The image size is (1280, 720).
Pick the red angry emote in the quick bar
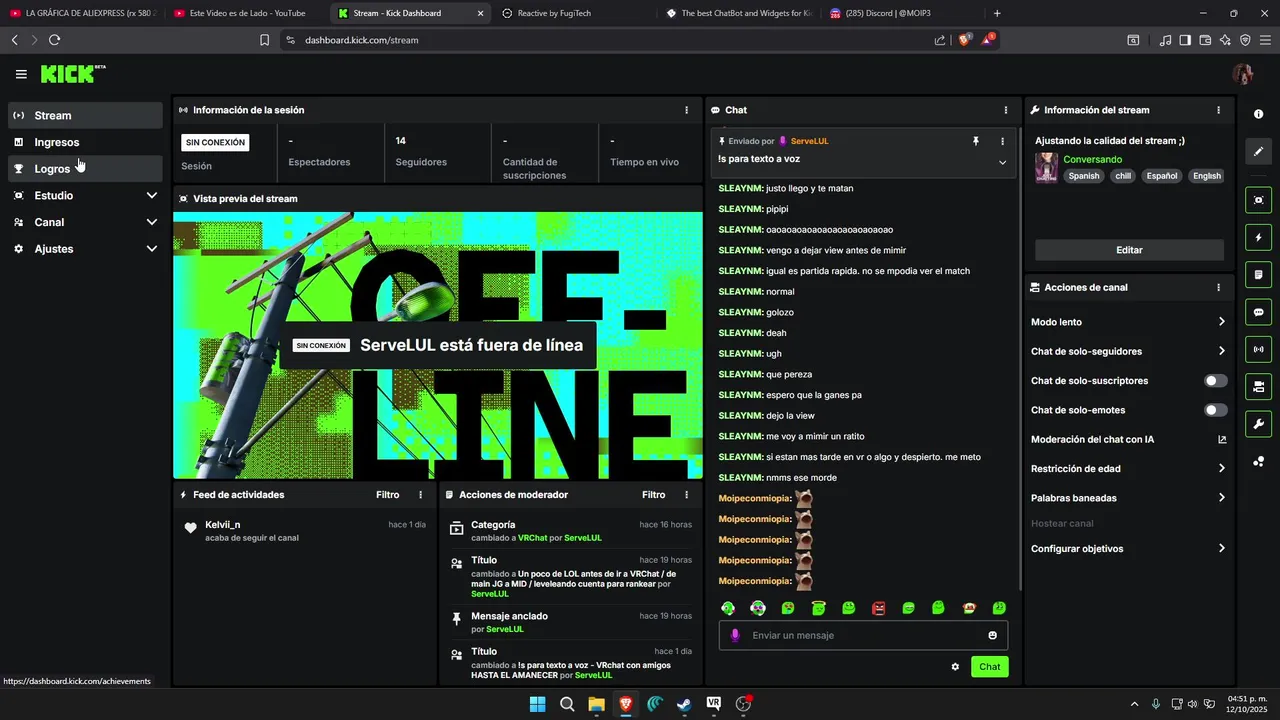(879, 608)
